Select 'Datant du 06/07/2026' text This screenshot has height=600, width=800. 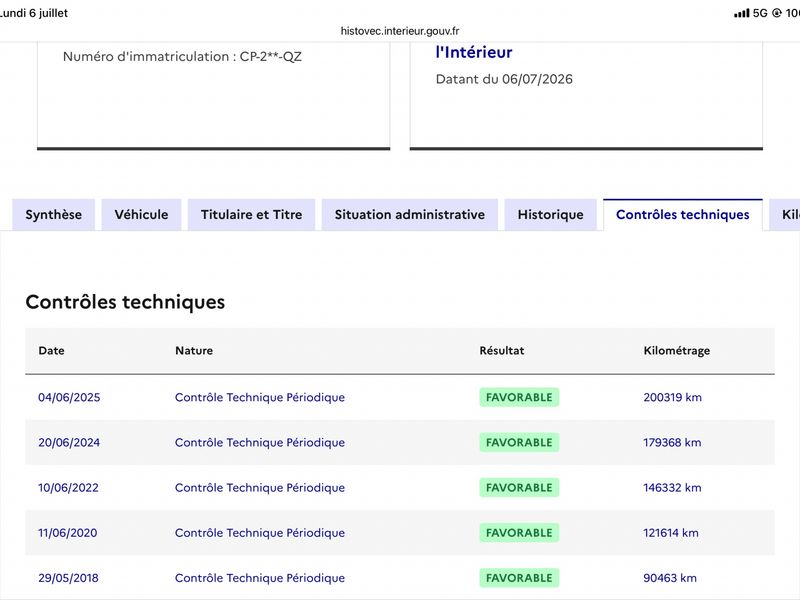coord(504,79)
